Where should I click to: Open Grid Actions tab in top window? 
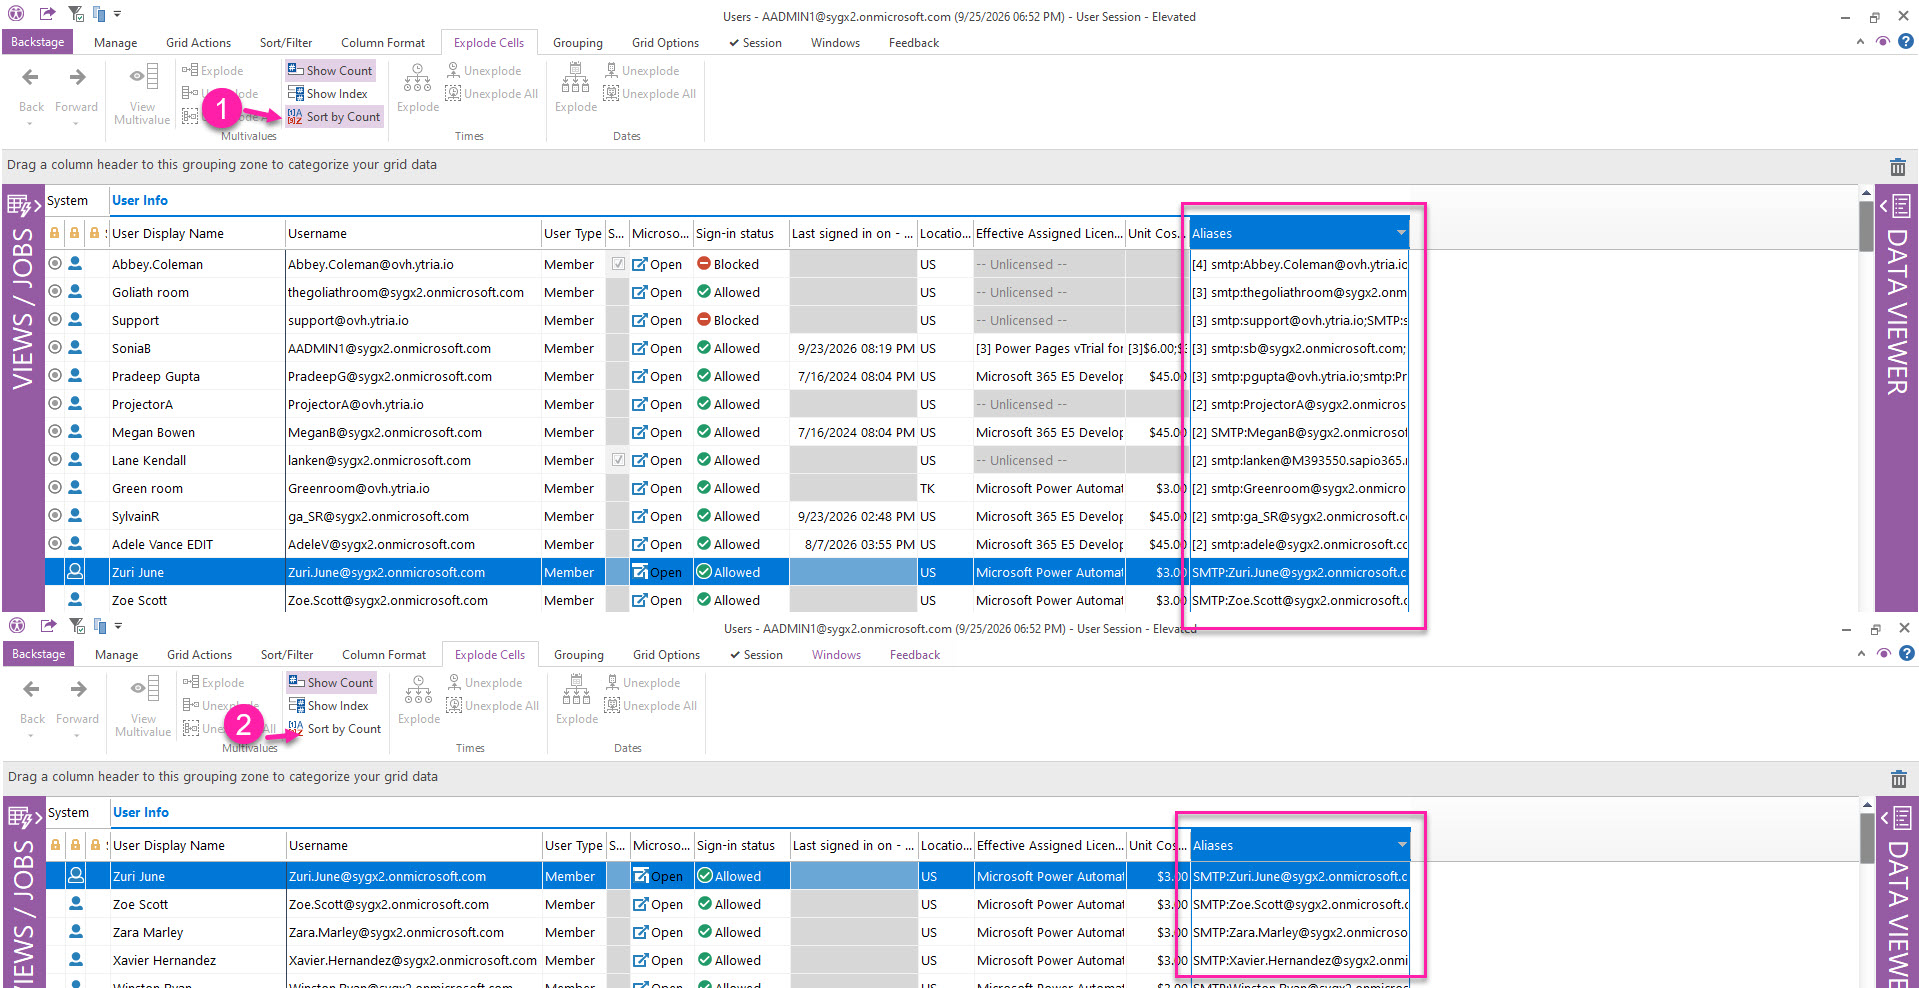198,43
